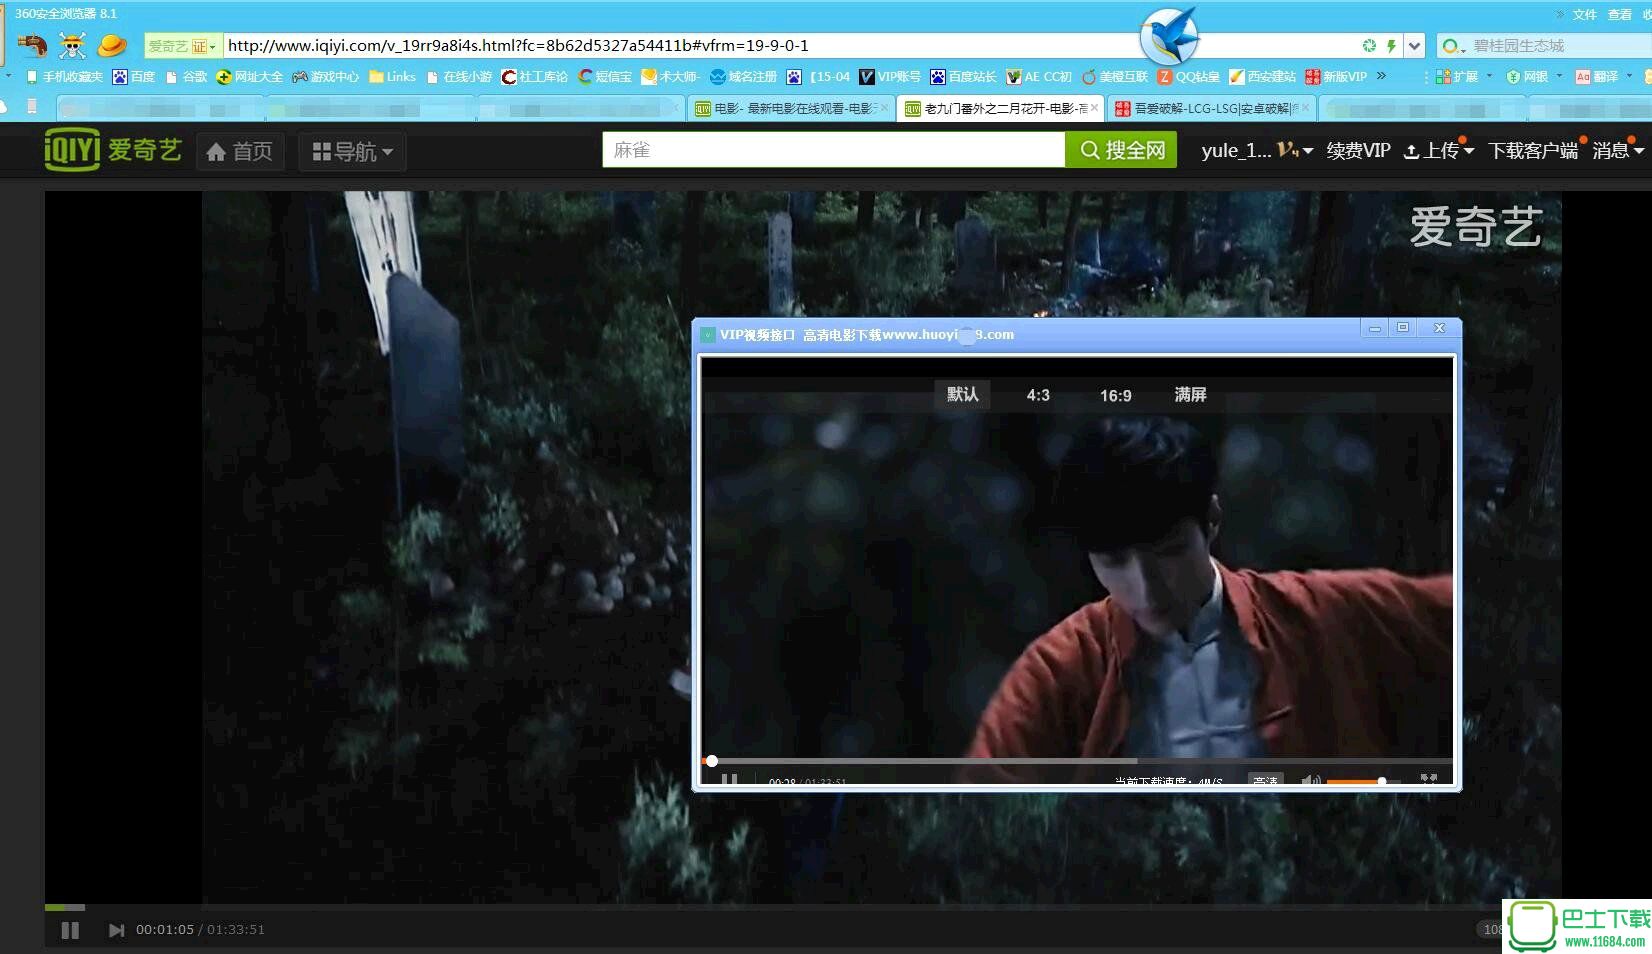Switch to 吾爱破解-LCG-LSG tab

click(x=1210, y=108)
